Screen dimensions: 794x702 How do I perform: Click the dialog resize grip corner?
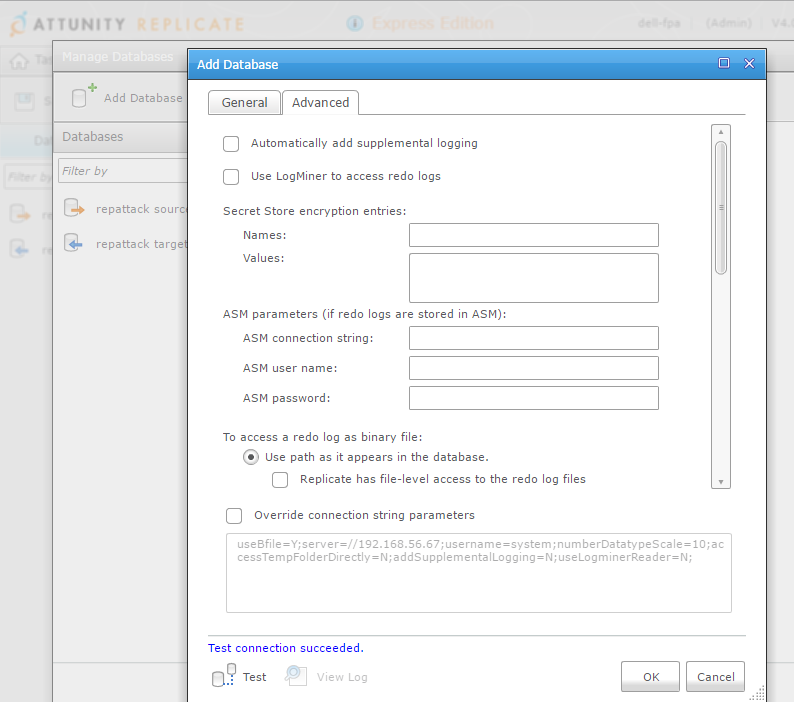758,693
